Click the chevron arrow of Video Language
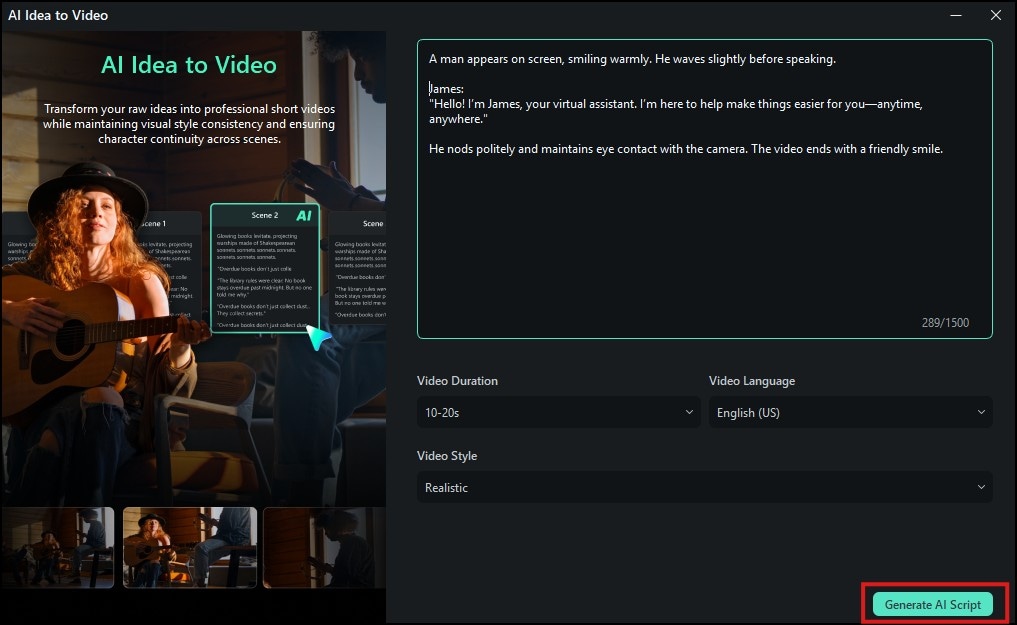 coord(981,412)
